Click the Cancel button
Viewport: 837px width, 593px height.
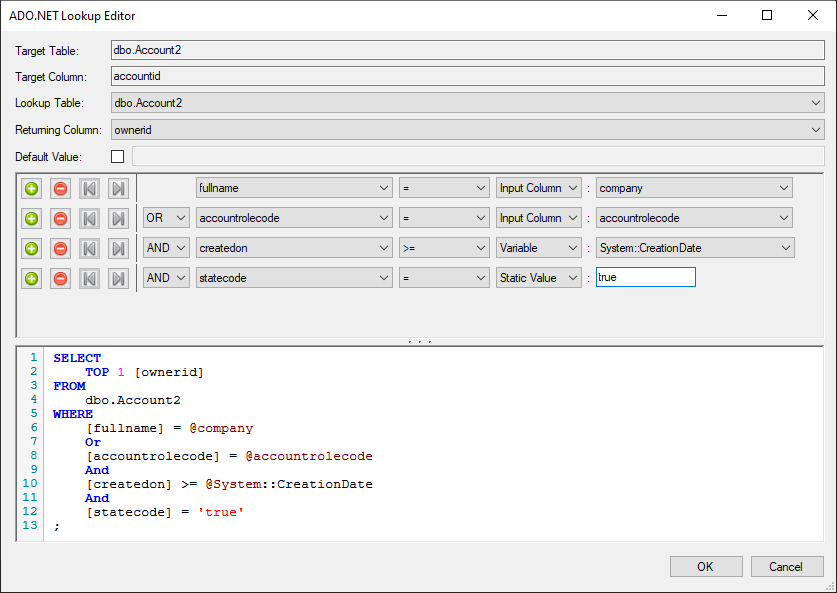click(x=787, y=566)
